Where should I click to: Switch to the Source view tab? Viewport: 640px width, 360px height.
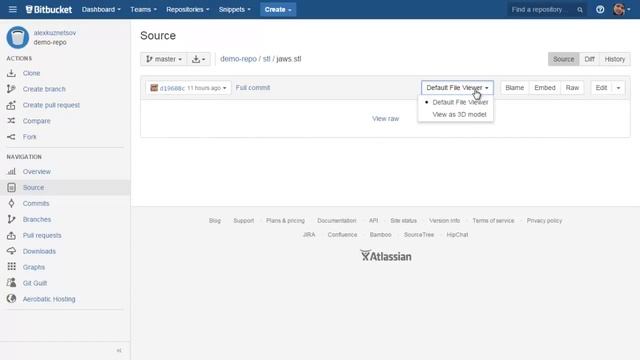564,59
